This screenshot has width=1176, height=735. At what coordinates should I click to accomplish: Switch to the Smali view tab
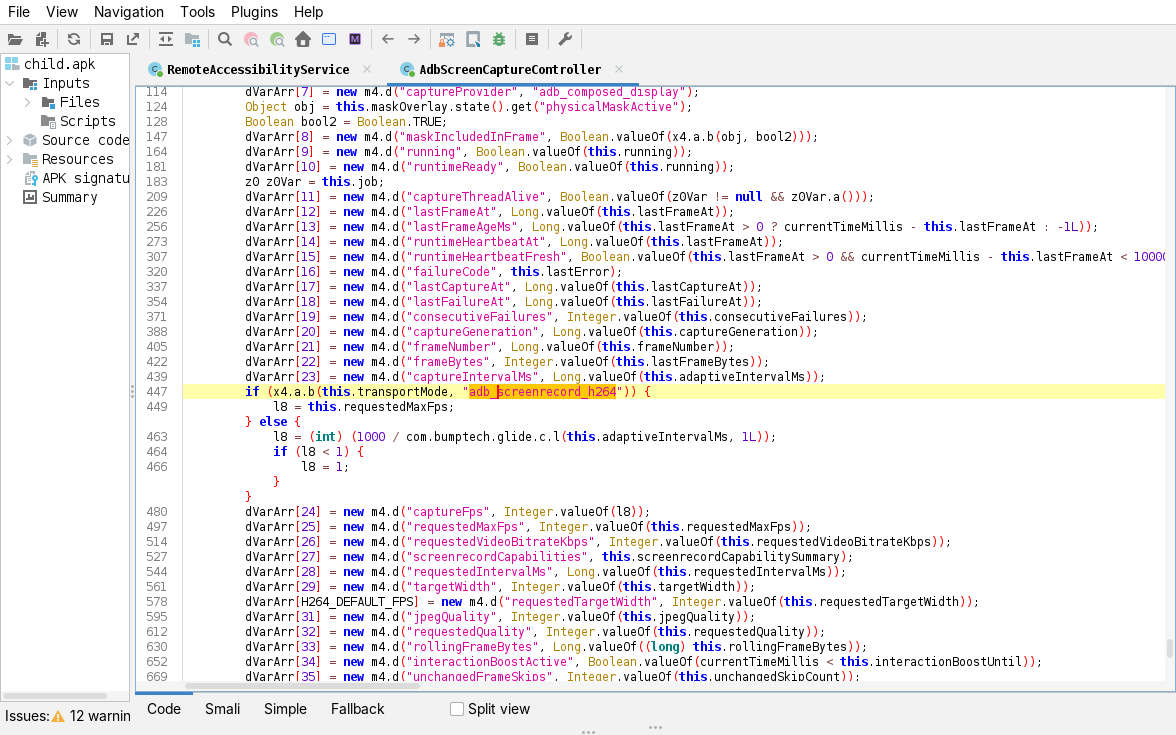[223, 709]
